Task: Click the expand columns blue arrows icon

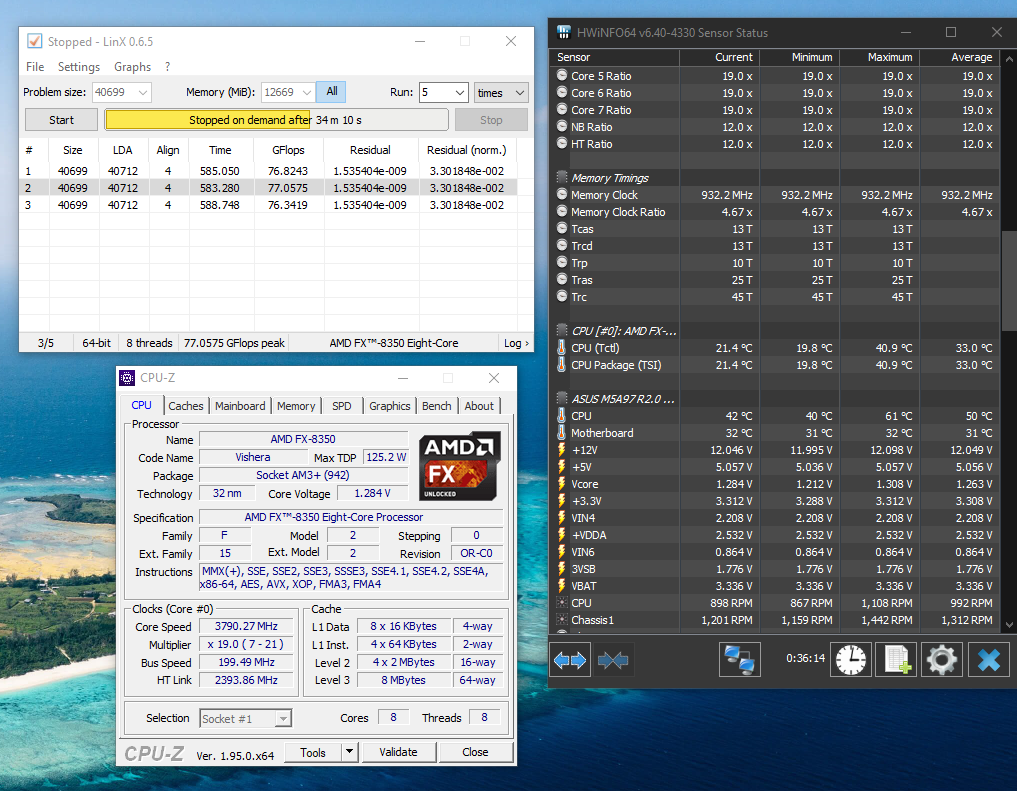Action: (x=571, y=660)
